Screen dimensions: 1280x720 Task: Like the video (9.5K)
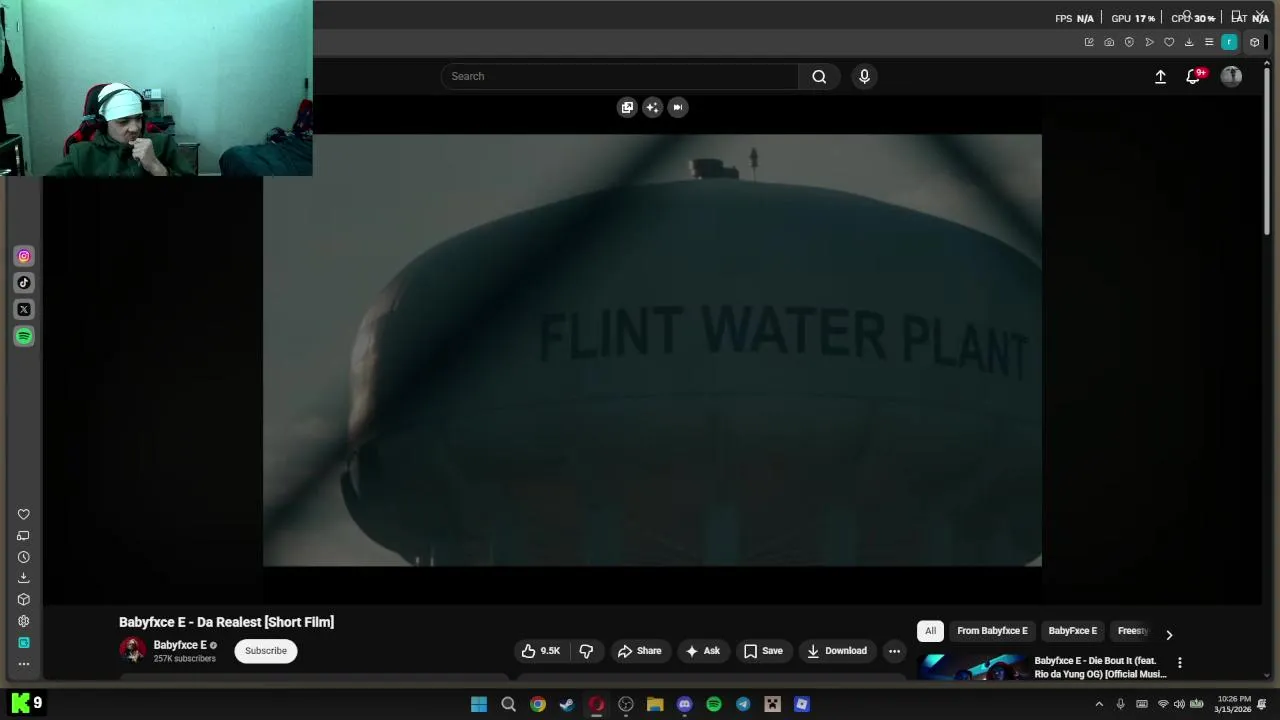click(540, 651)
